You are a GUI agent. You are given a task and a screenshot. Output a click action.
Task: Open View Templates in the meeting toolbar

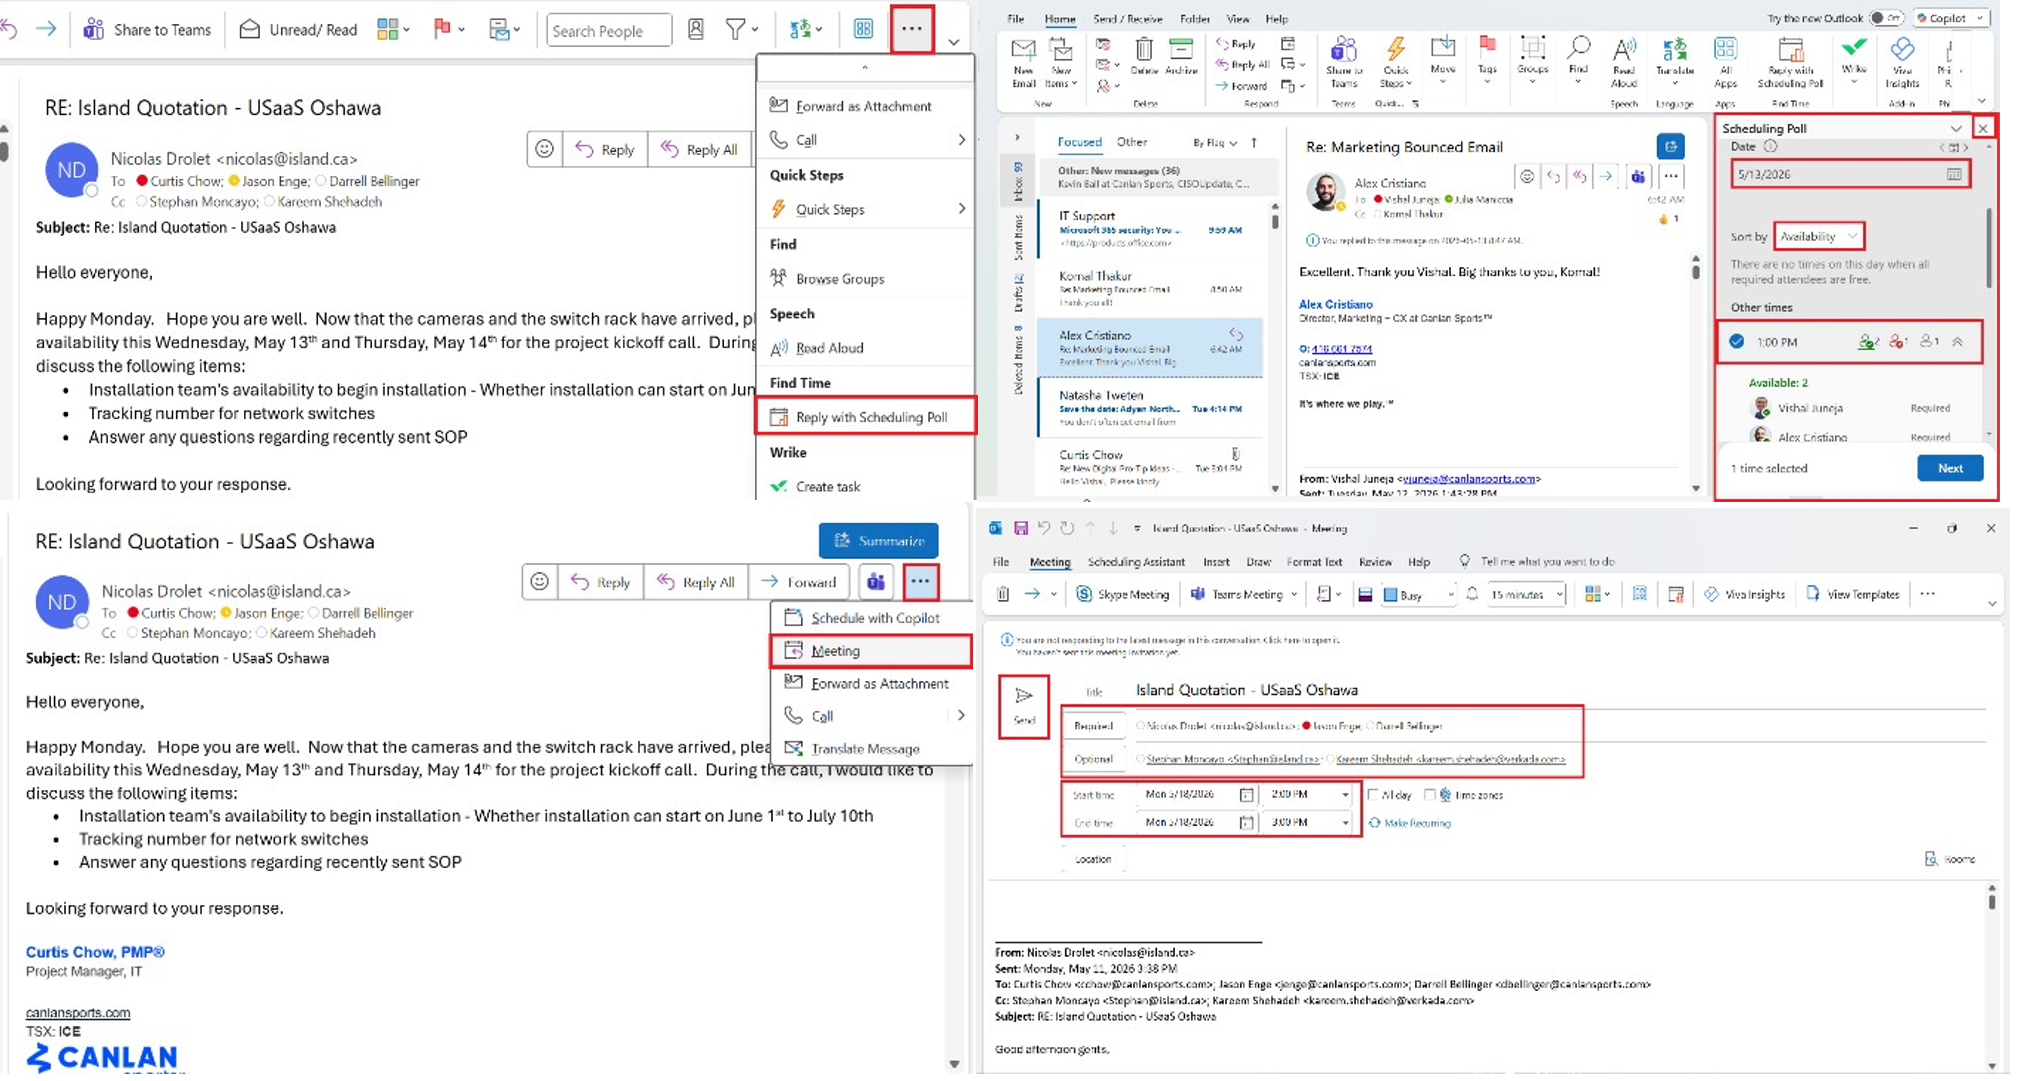(1852, 594)
